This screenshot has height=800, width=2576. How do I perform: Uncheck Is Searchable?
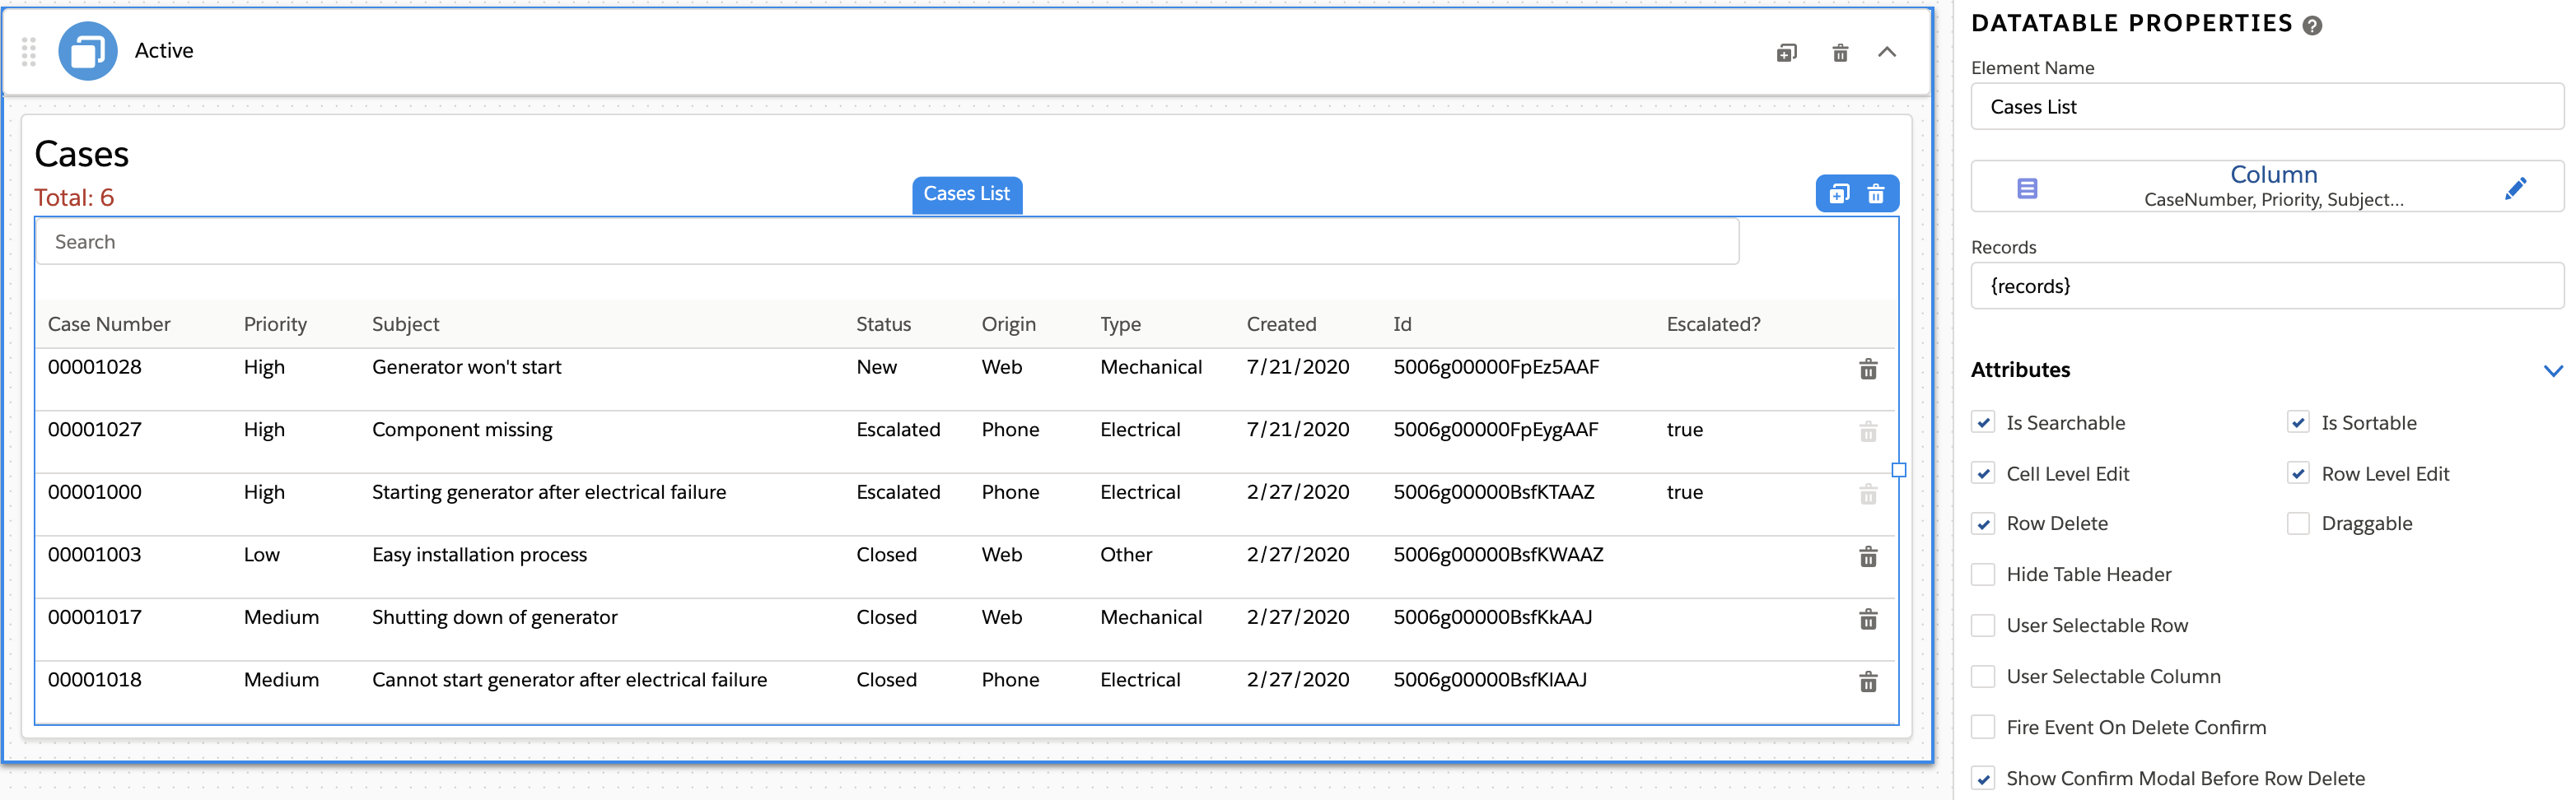[x=1984, y=422]
